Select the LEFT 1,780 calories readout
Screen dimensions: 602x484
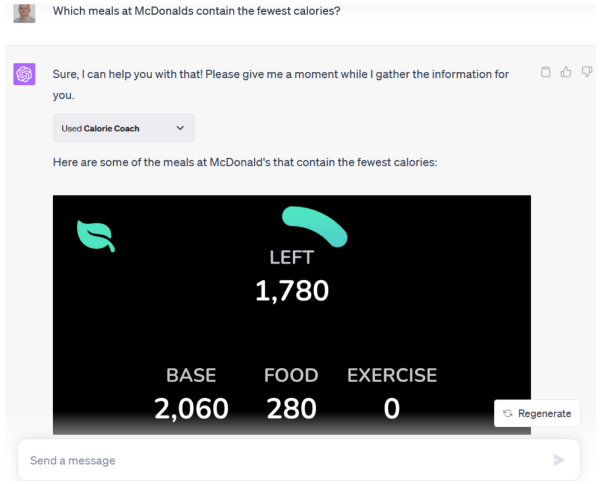pos(291,290)
